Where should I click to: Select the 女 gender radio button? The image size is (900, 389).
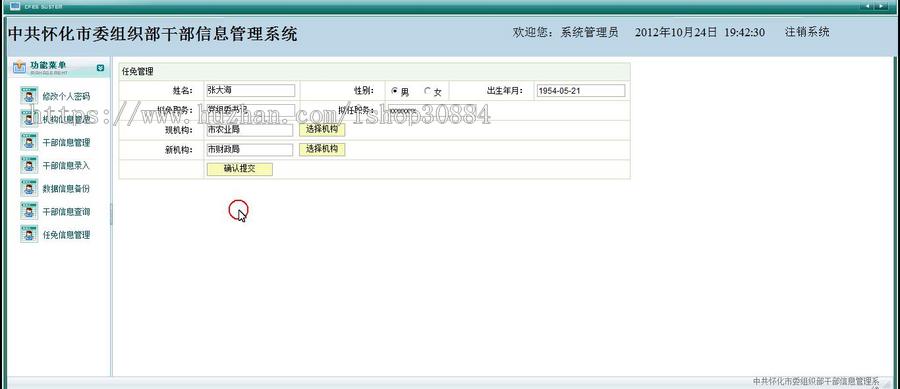pos(427,91)
